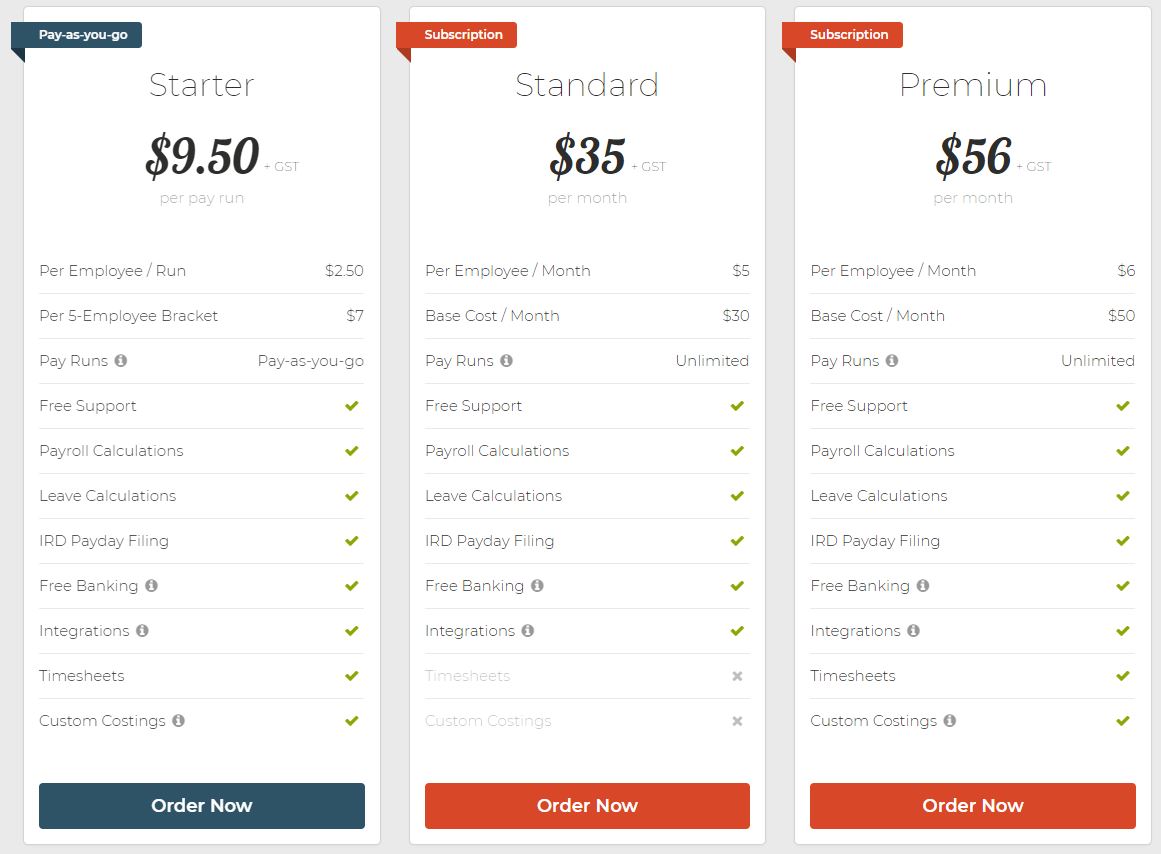1161x854 pixels.
Task: Click Starter plan Timesheets green checkmark
Action: tap(352, 676)
